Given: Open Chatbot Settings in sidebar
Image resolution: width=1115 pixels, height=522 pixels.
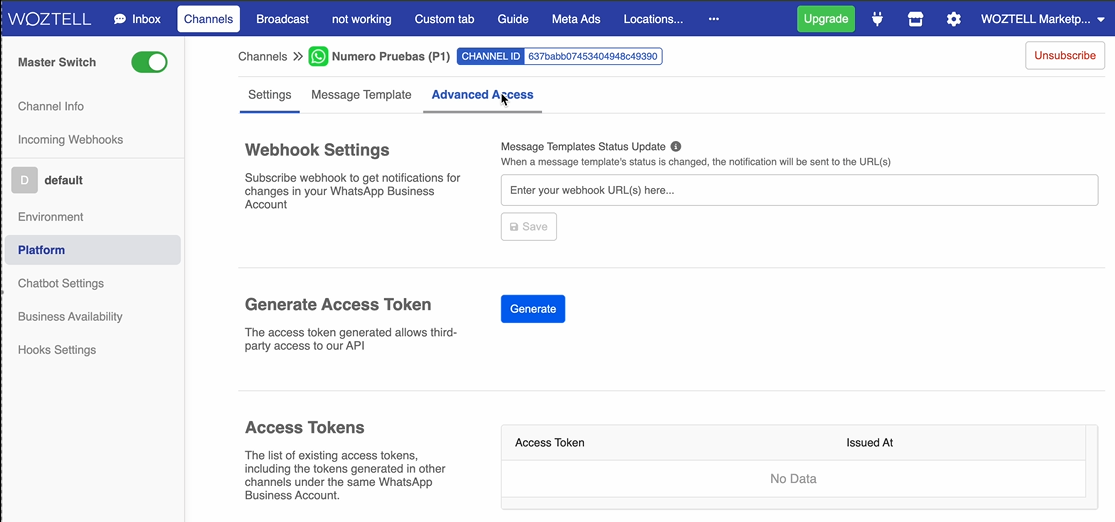Looking at the screenshot, I should pos(61,283).
